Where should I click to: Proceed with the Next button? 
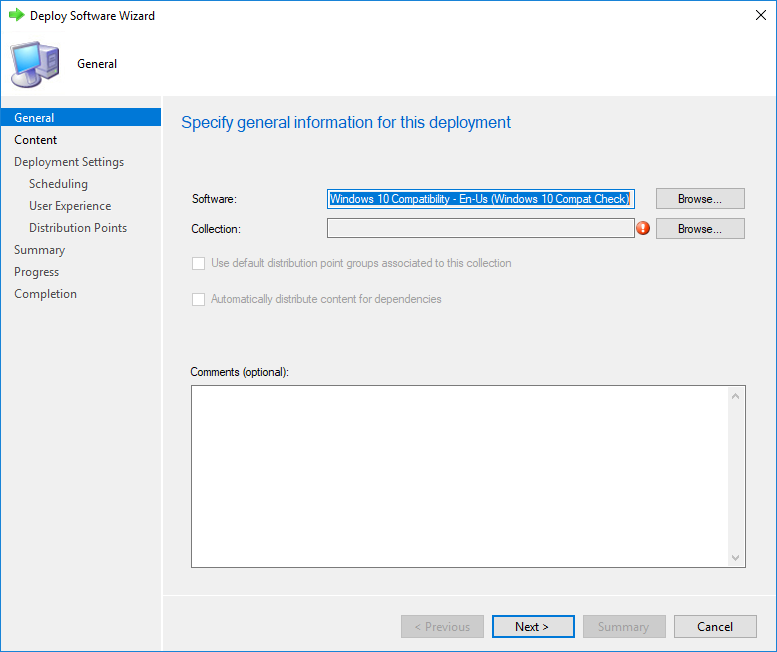533,627
